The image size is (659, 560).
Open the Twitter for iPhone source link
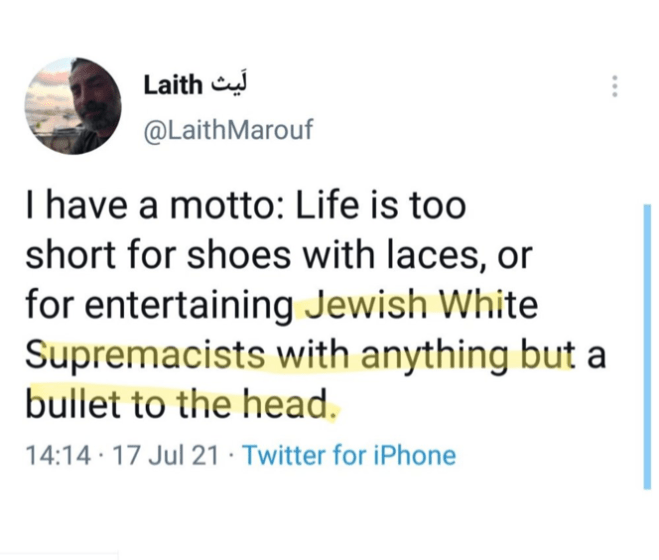[349, 456]
